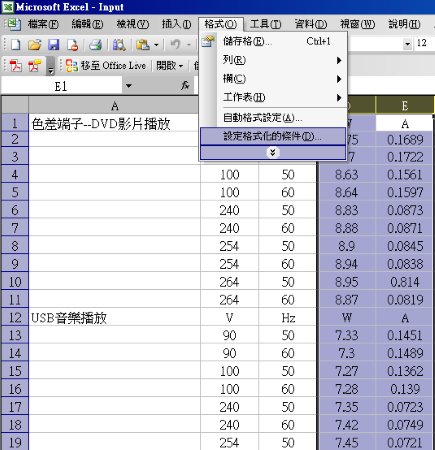Click the 格式(O) menu
The image size is (435, 450).
(x=221, y=24)
